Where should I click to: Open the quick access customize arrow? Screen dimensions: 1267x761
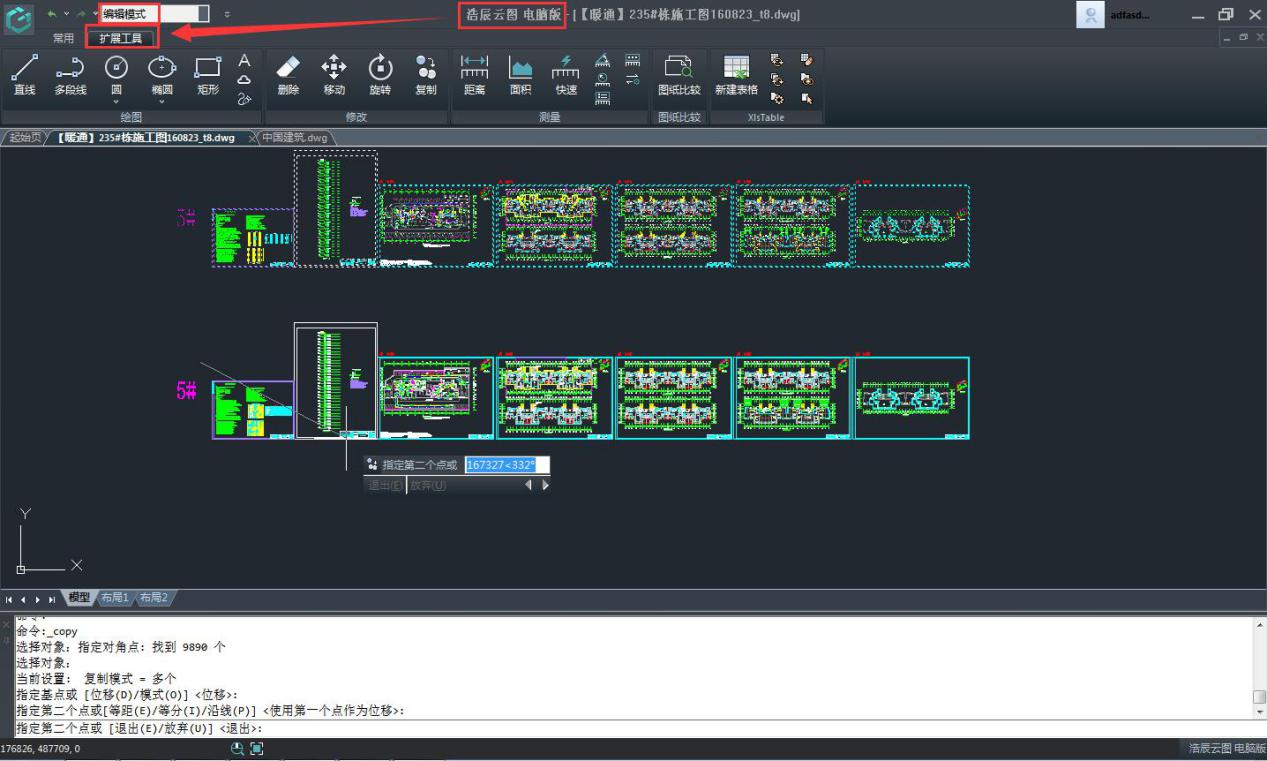227,14
